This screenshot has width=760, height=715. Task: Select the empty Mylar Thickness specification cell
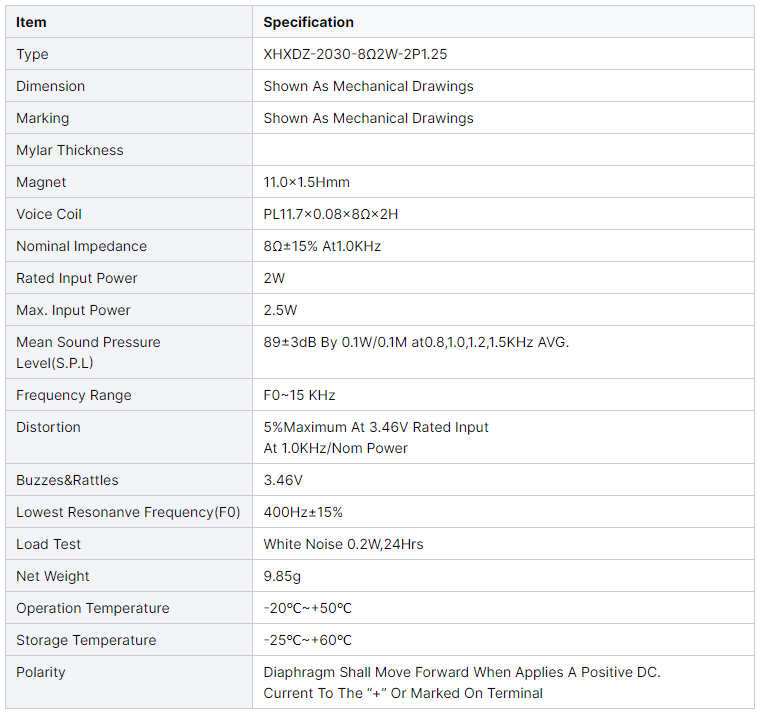pyautogui.click(x=503, y=150)
